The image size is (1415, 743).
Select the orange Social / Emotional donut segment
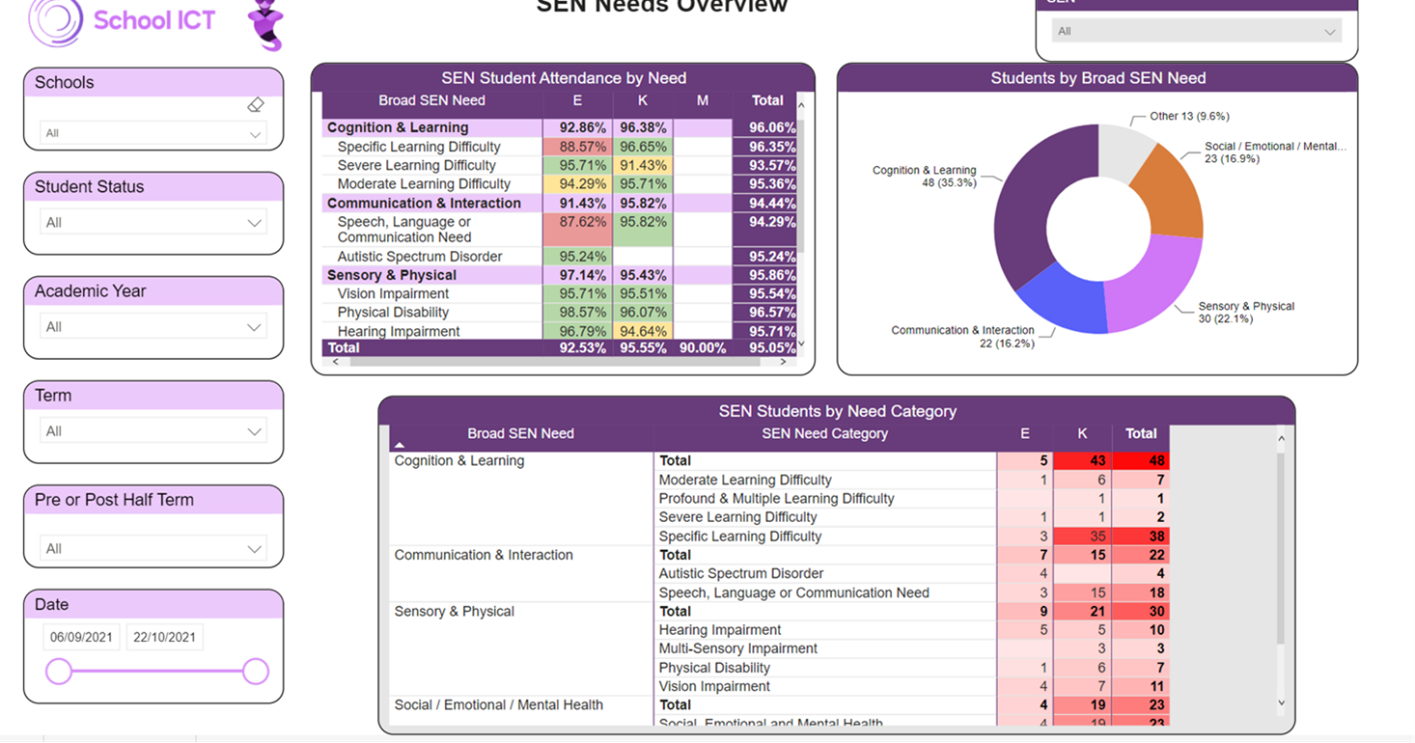[x=1171, y=195]
